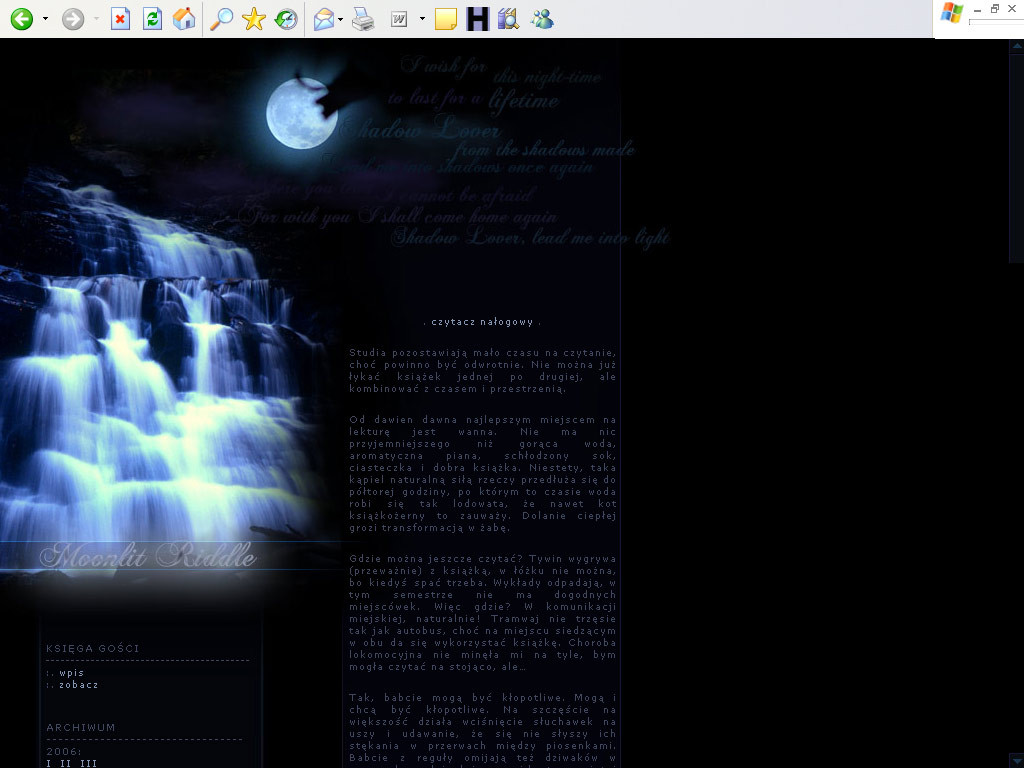Expand the Back button history dropdown arrow
The width and height of the screenshot is (1024, 768).
click(45, 19)
